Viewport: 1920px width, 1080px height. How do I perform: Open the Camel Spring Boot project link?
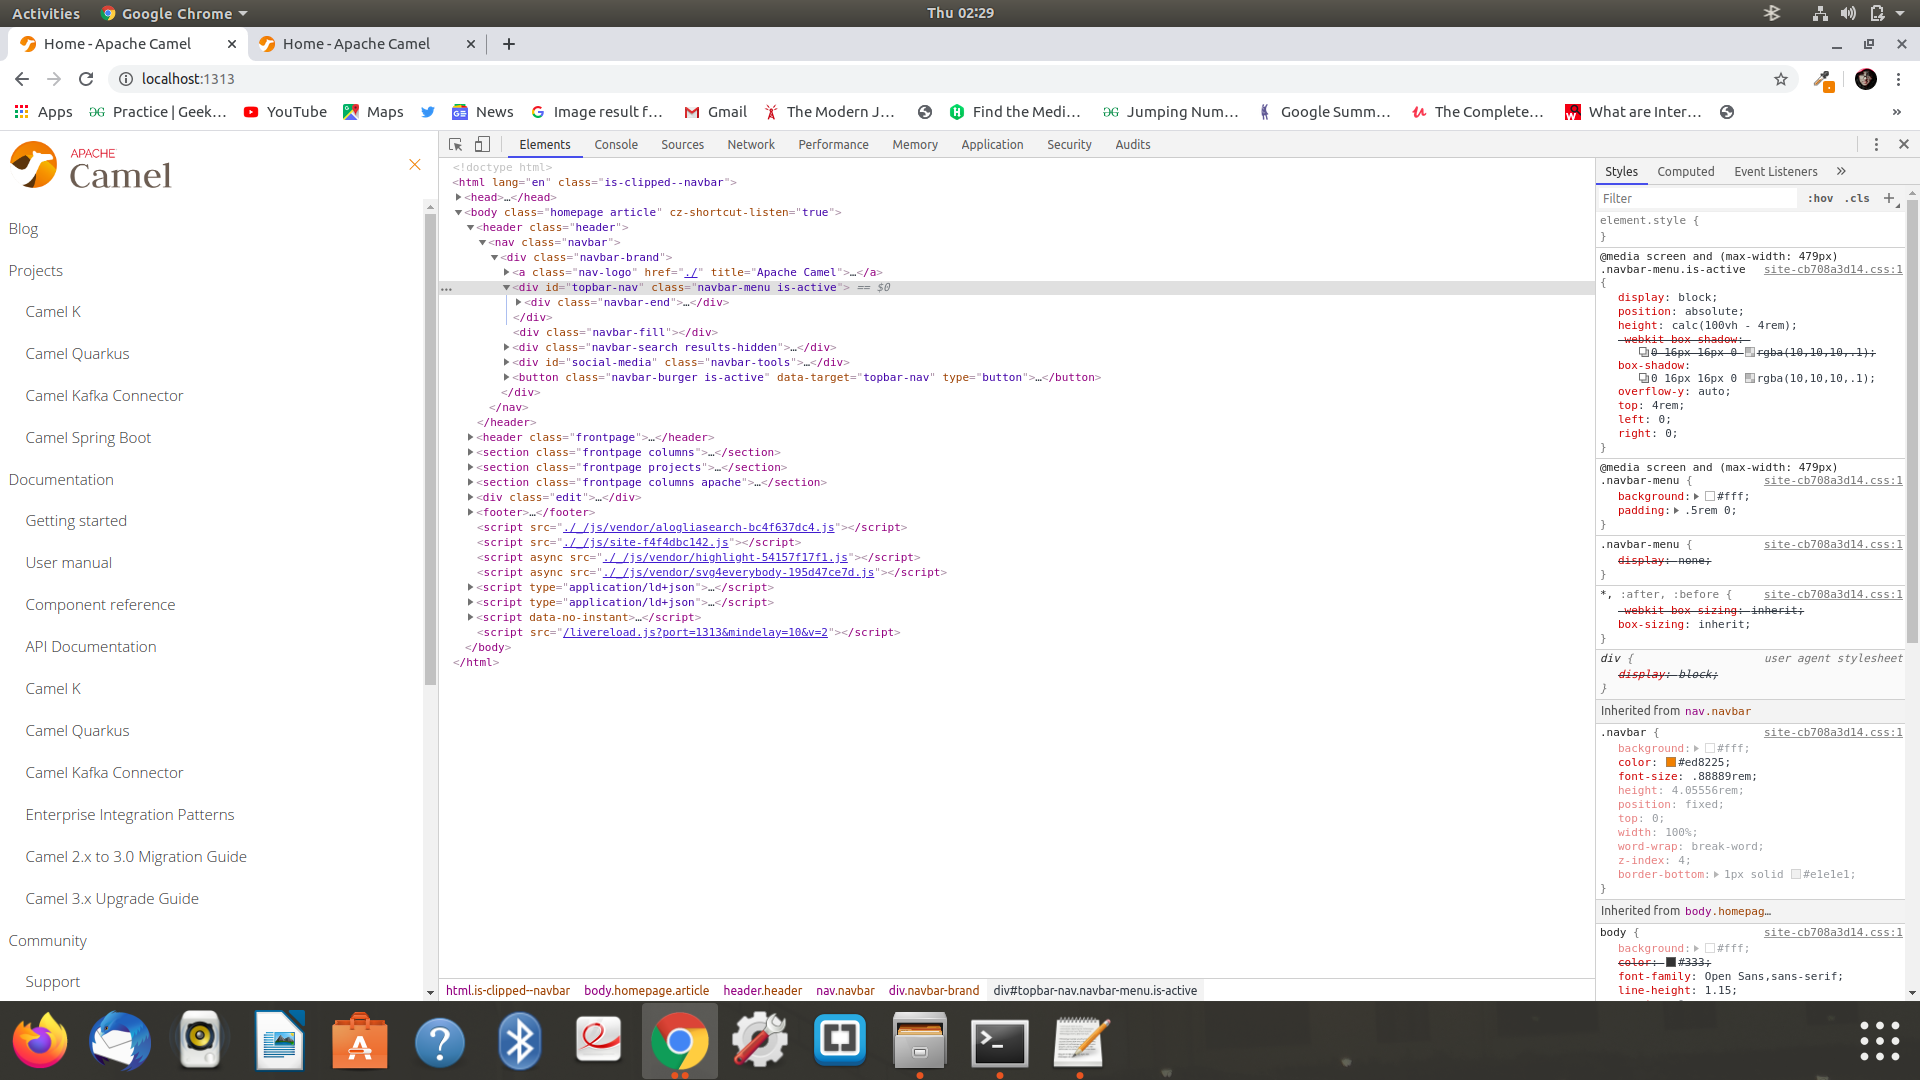[88, 437]
